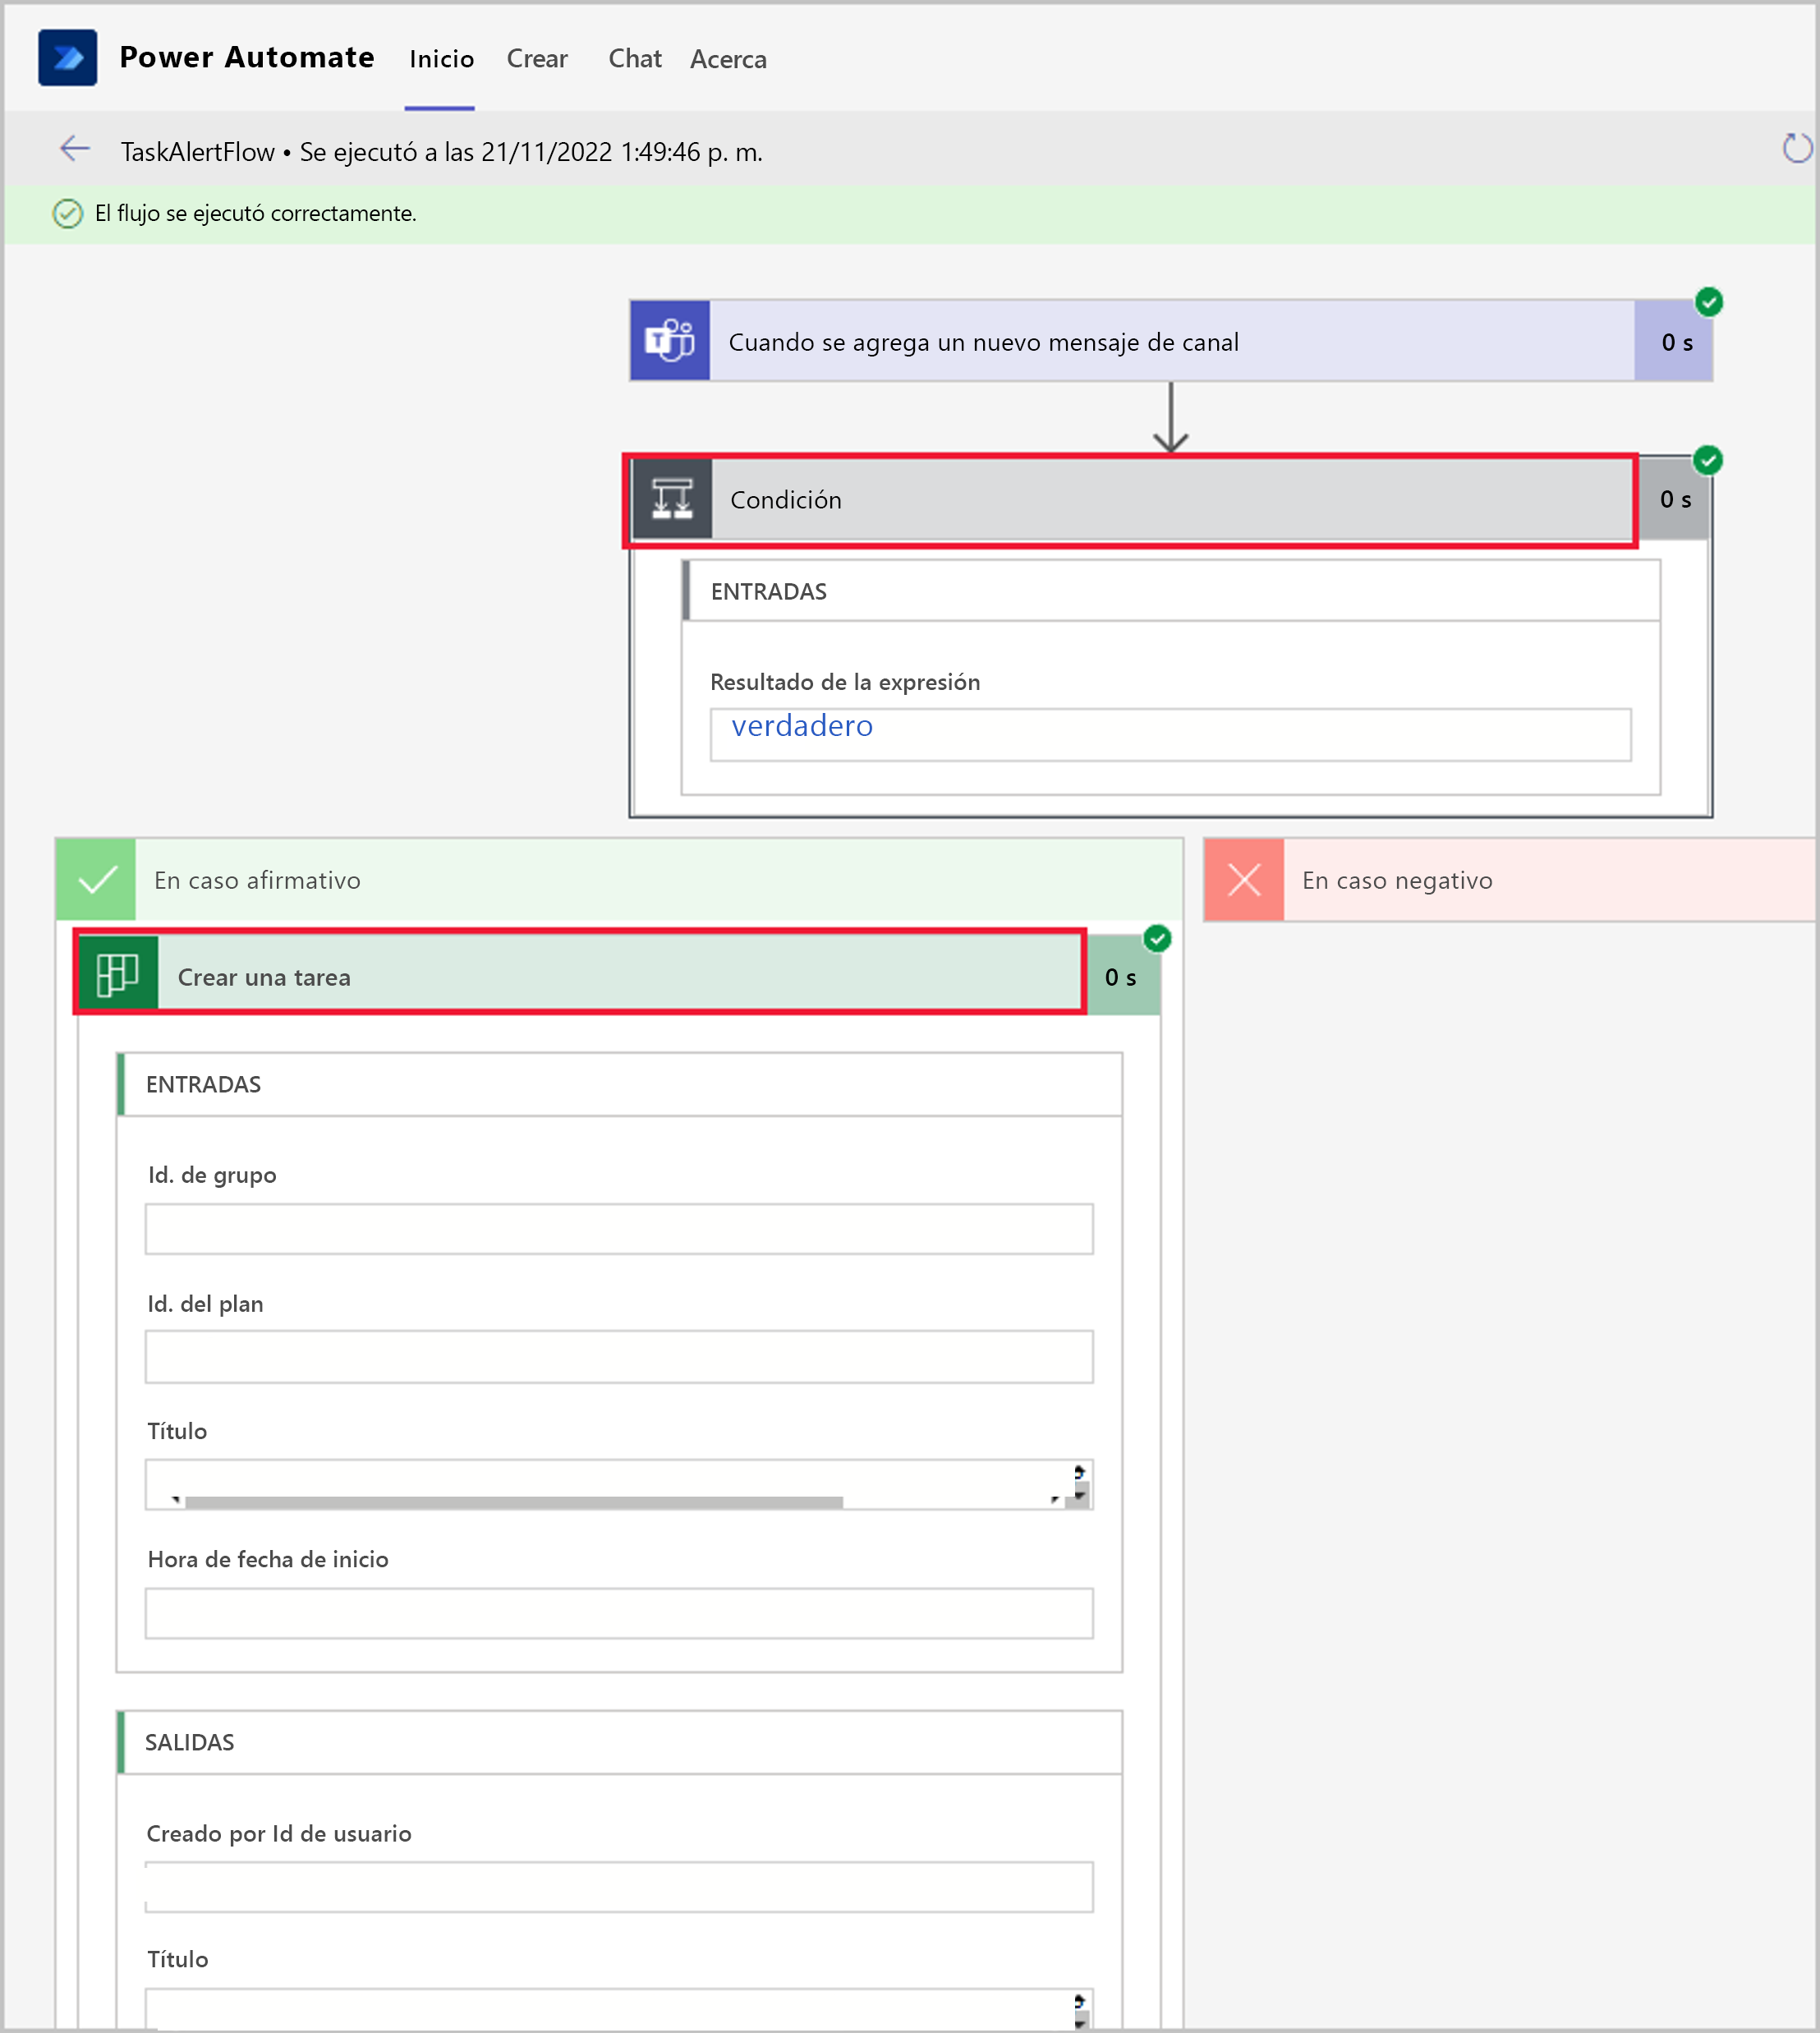Click the green checkmark in the success banner
1820x2033 pixels.
(67, 213)
